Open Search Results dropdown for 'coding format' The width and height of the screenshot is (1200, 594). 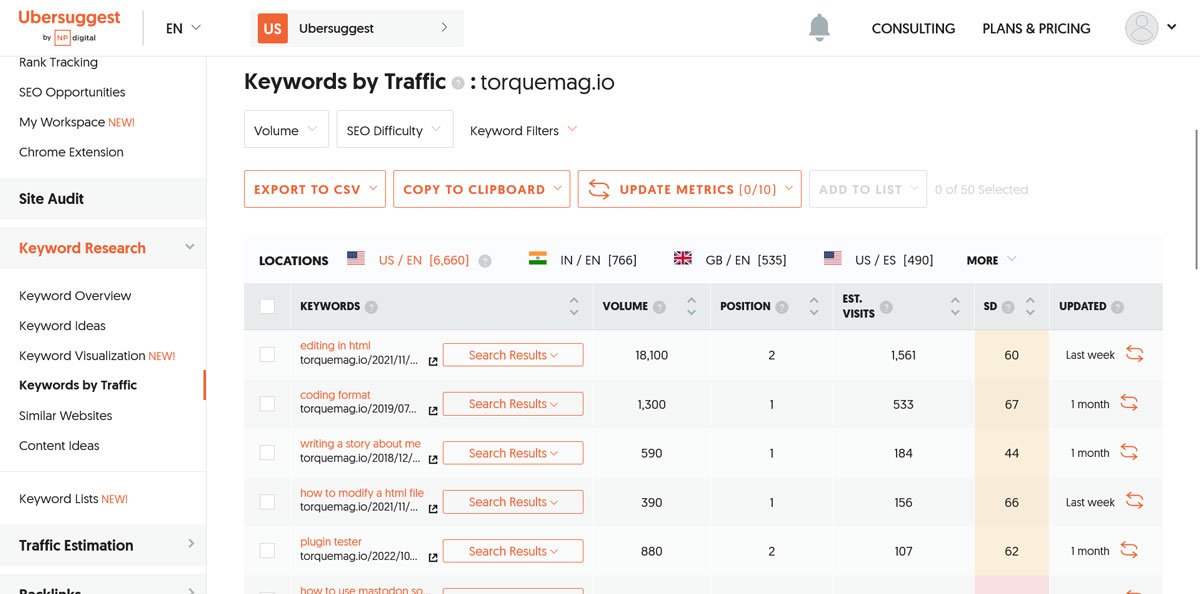click(512, 404)
